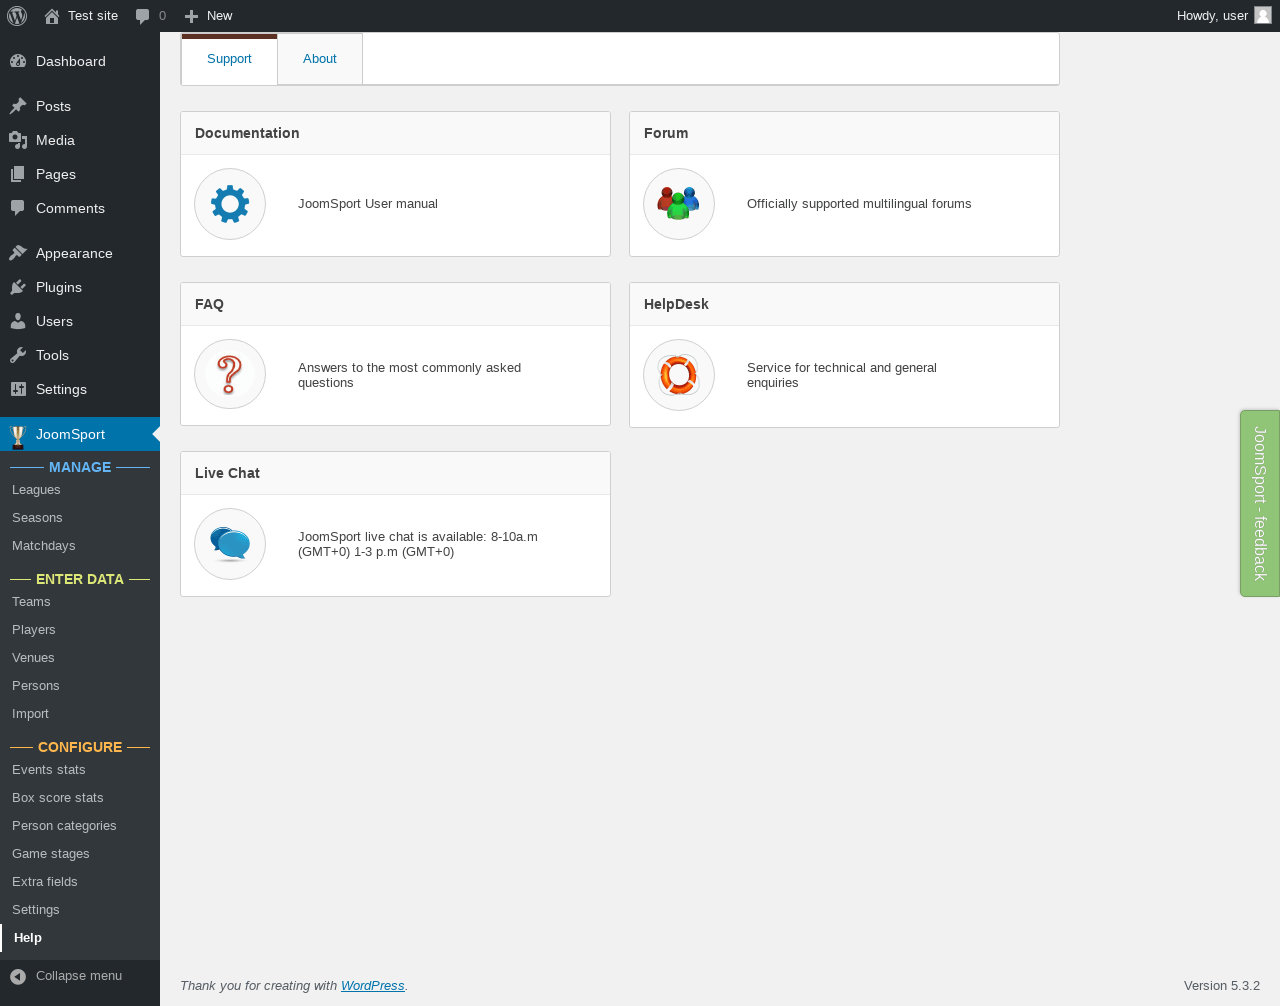Screen dimensions: 1280x1006
Task: Click the FAQ question mark icon
Action: (x=230, y=375)
